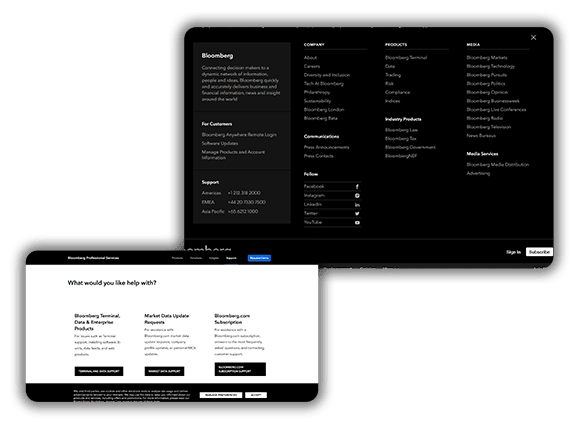Screen dimensions: 573x429
Task: Open Bloomberg Tax link
Action: [401, 138]
